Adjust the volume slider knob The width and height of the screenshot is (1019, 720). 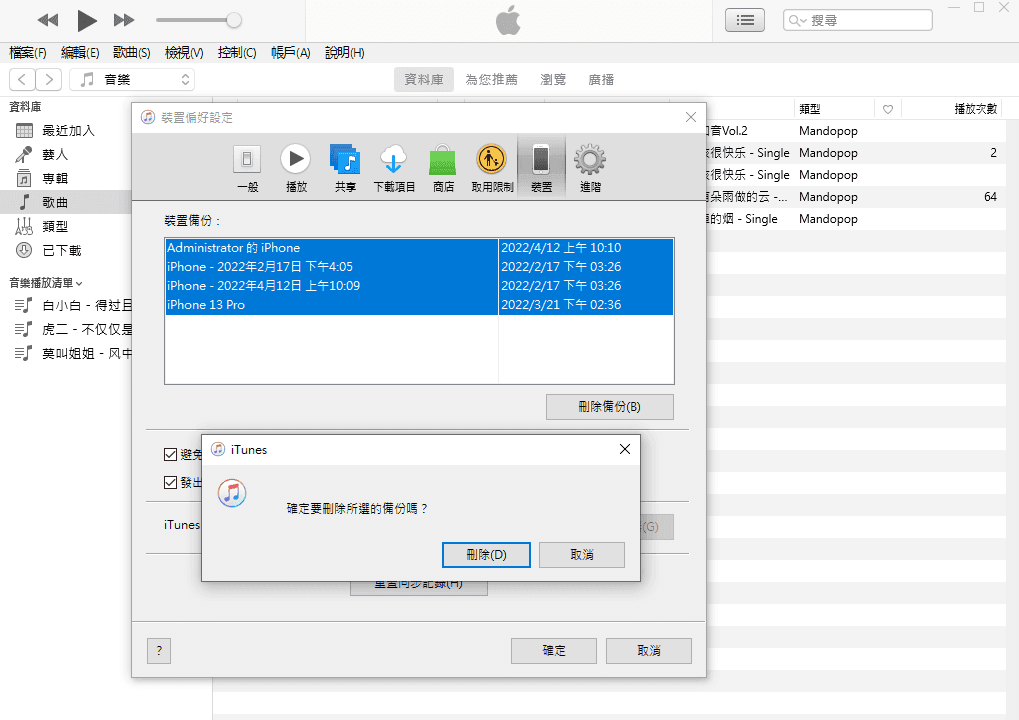click(234, 20)
